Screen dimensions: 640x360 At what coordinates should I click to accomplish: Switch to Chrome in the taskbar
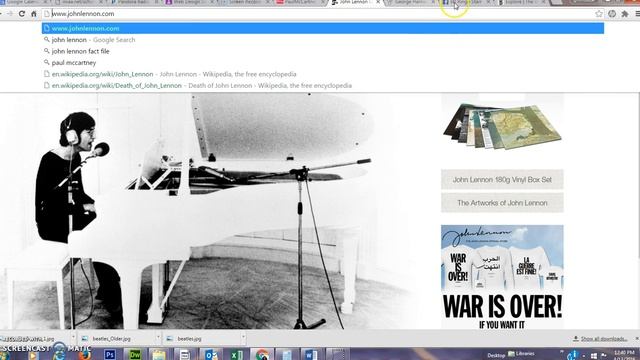click(x=262, y=354)
